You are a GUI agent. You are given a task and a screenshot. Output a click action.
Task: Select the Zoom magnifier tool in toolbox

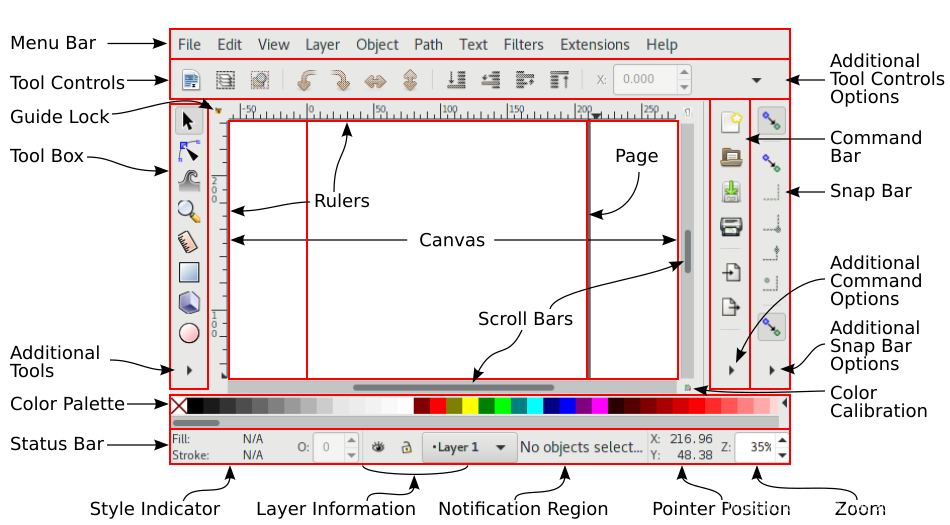click(x=189, y=211)
